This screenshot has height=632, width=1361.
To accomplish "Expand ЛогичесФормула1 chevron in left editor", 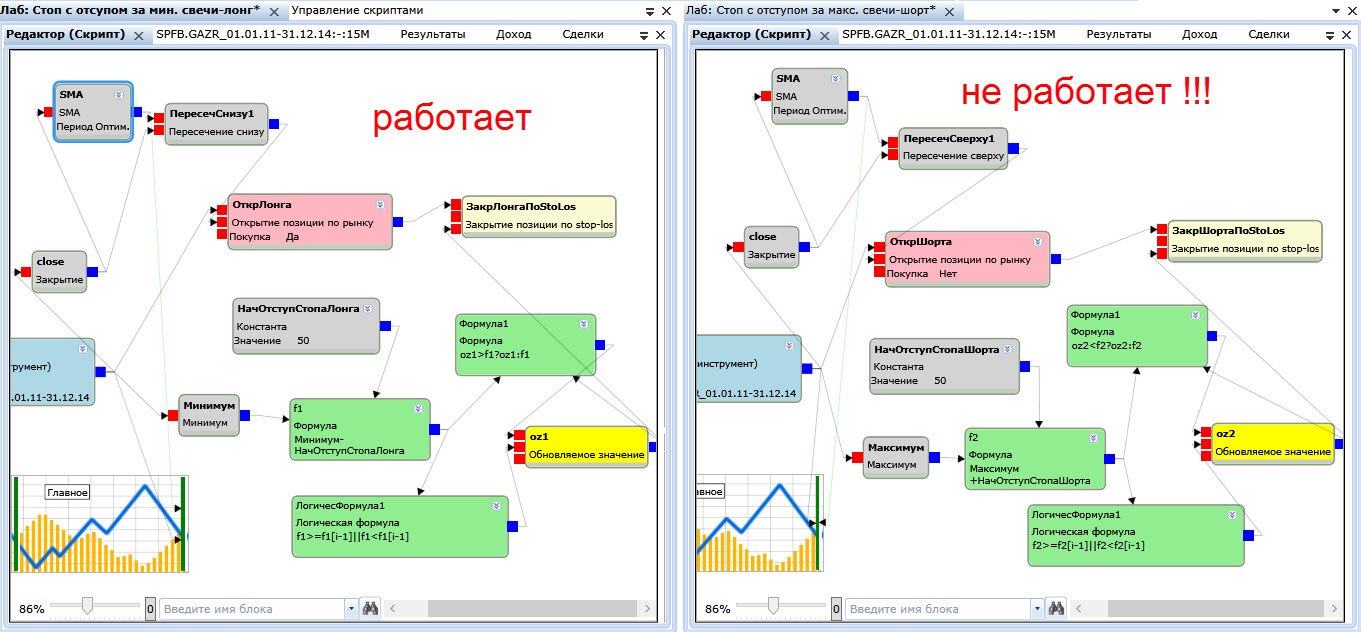I will click(496, 505).
